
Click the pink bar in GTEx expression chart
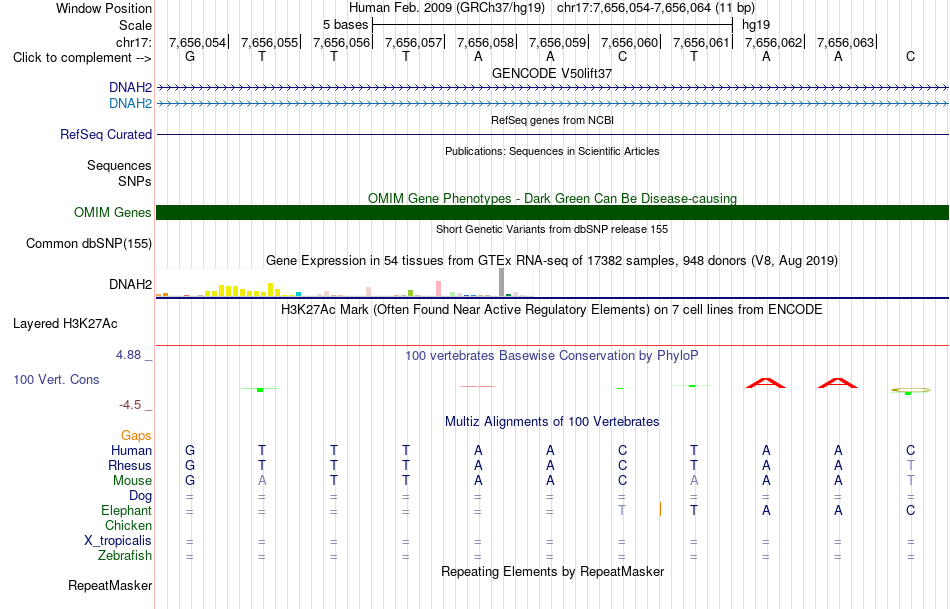point(438,288)
